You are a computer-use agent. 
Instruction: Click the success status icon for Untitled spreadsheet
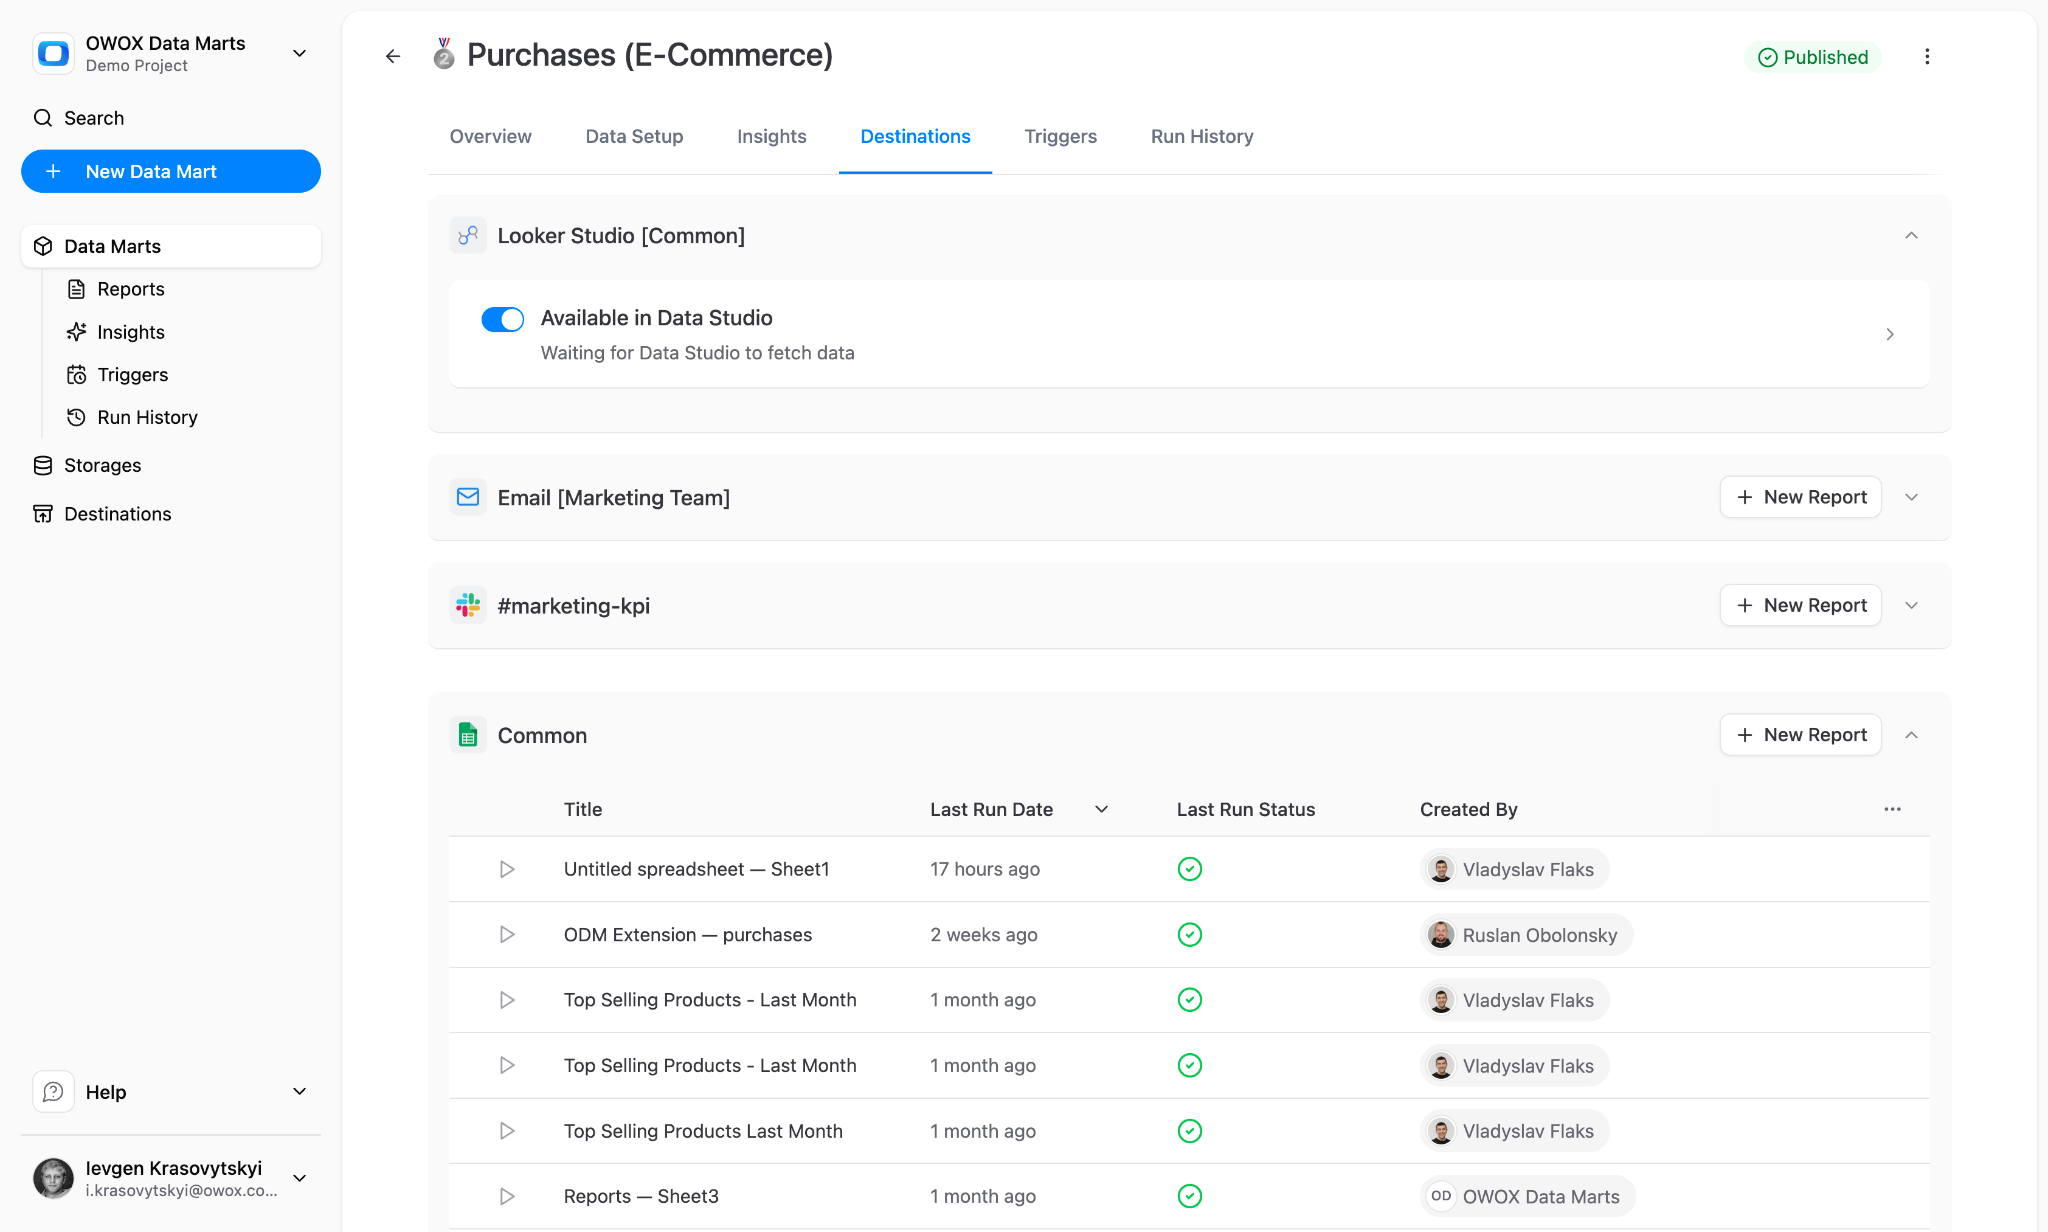(1189, 869)
